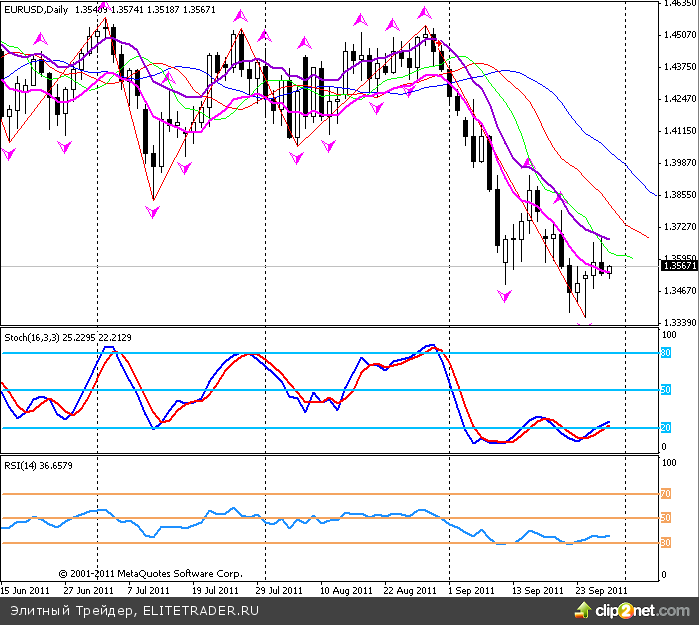Click the fractal arrow below mid-September low
Screen dimensions: 699x625
[505, 297]
